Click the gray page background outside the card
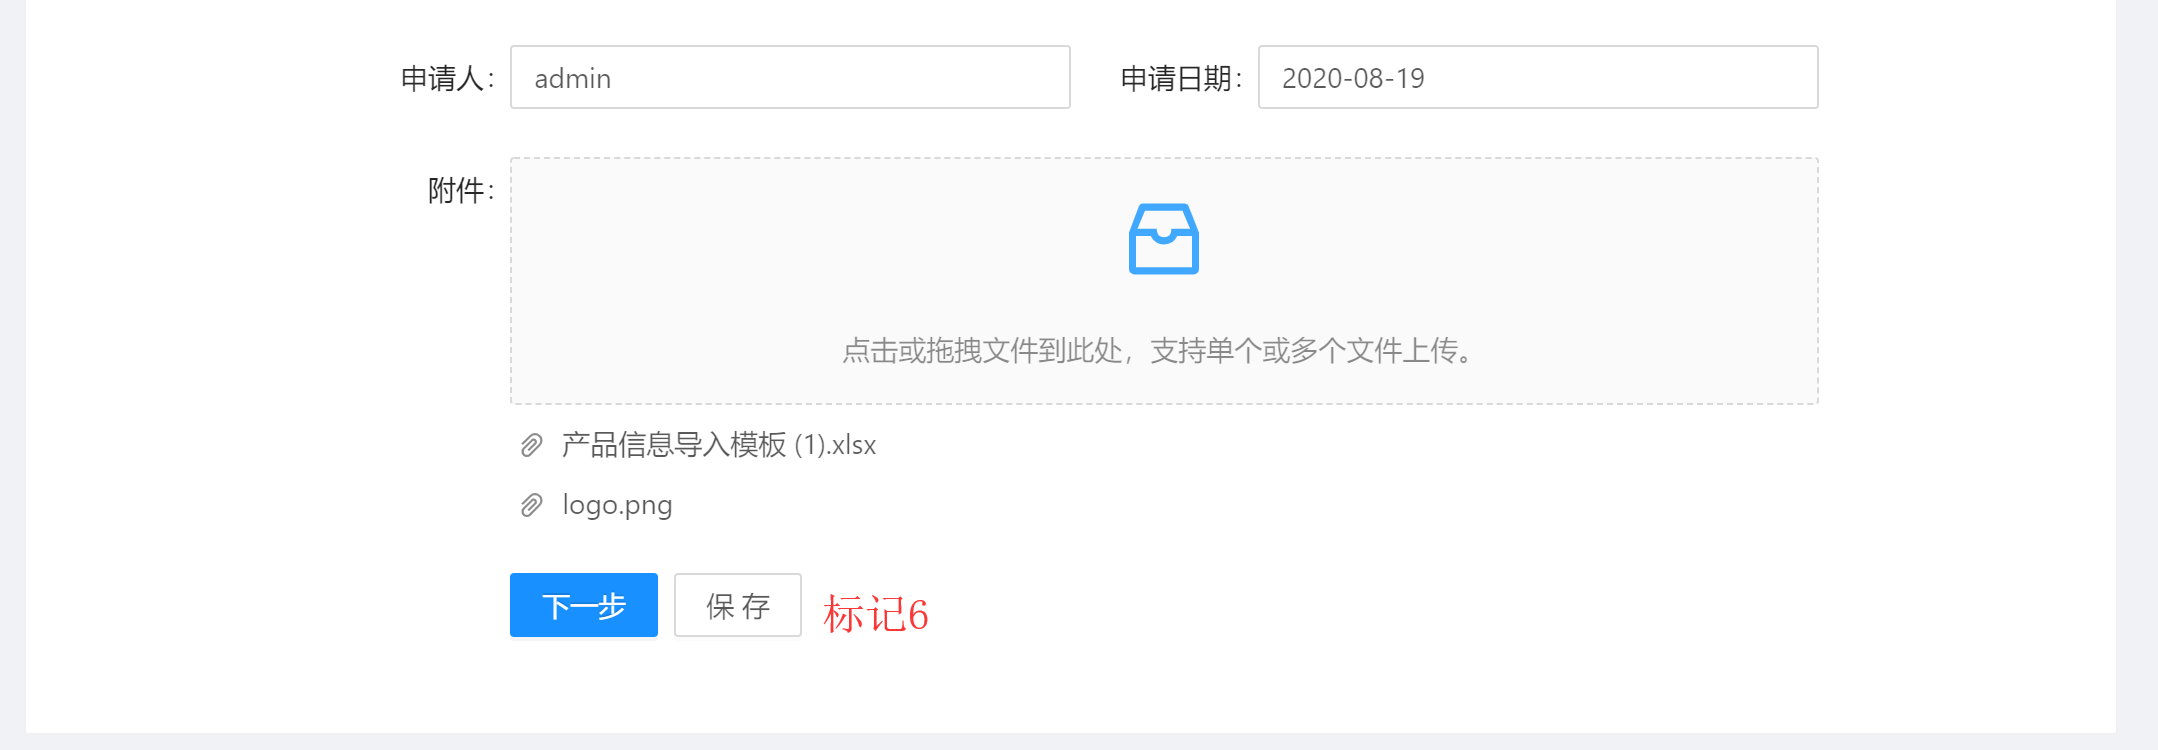The image size is (2158, 750). click(x=2137, y=375)
